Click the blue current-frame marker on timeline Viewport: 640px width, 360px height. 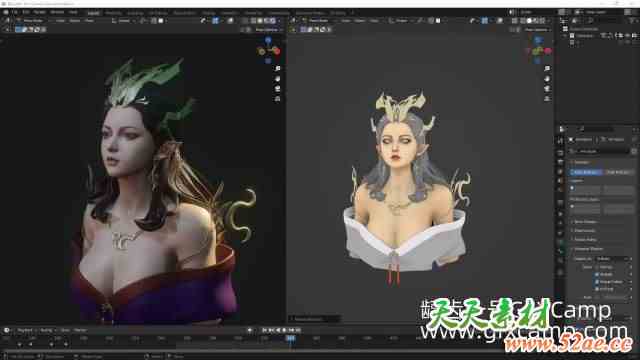tap(290, 338)
